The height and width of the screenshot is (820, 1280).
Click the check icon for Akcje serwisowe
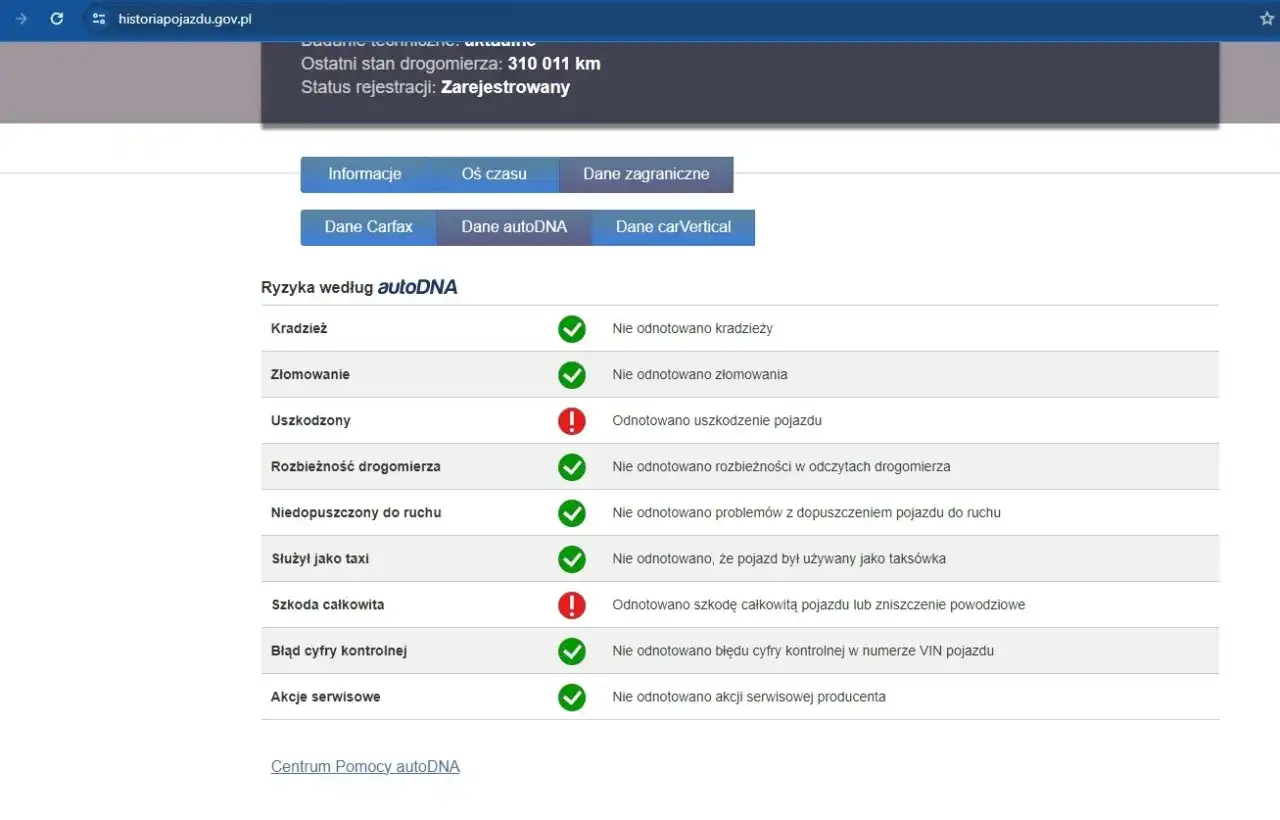click(x=572, y=696)
